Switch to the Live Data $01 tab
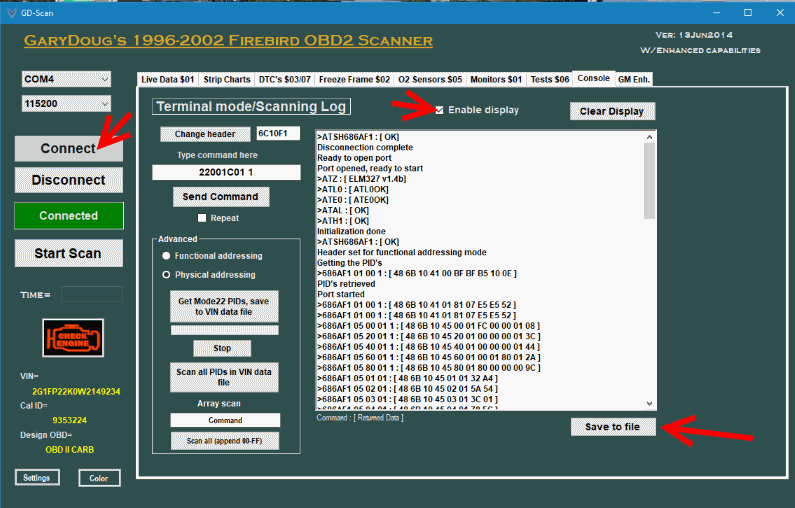The width and height of the screenshot is (795, 508). [168, 78]
